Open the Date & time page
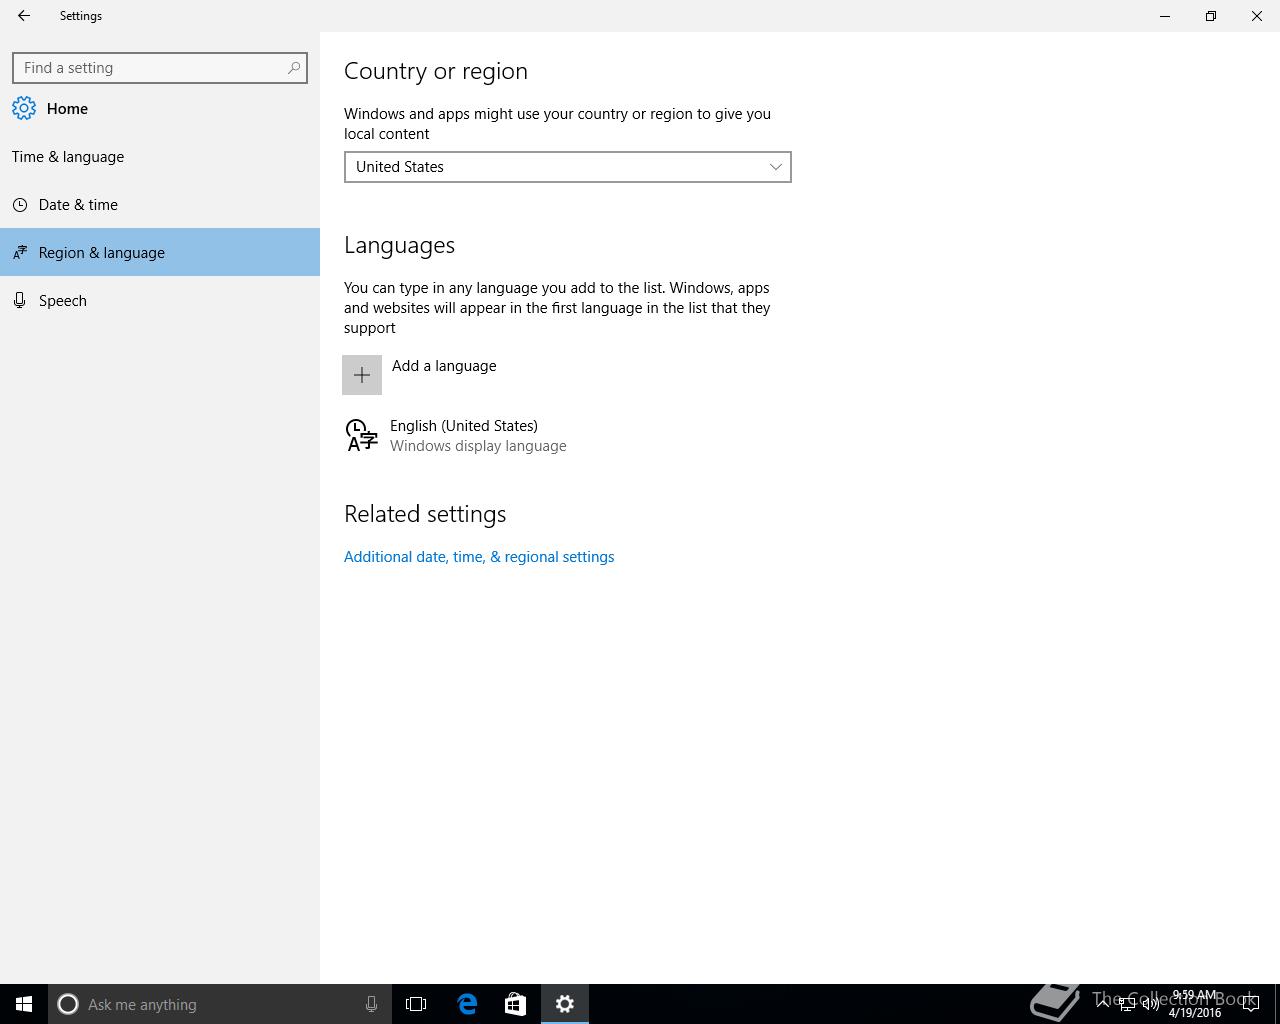1280x1024 pixels. (160, 205)
